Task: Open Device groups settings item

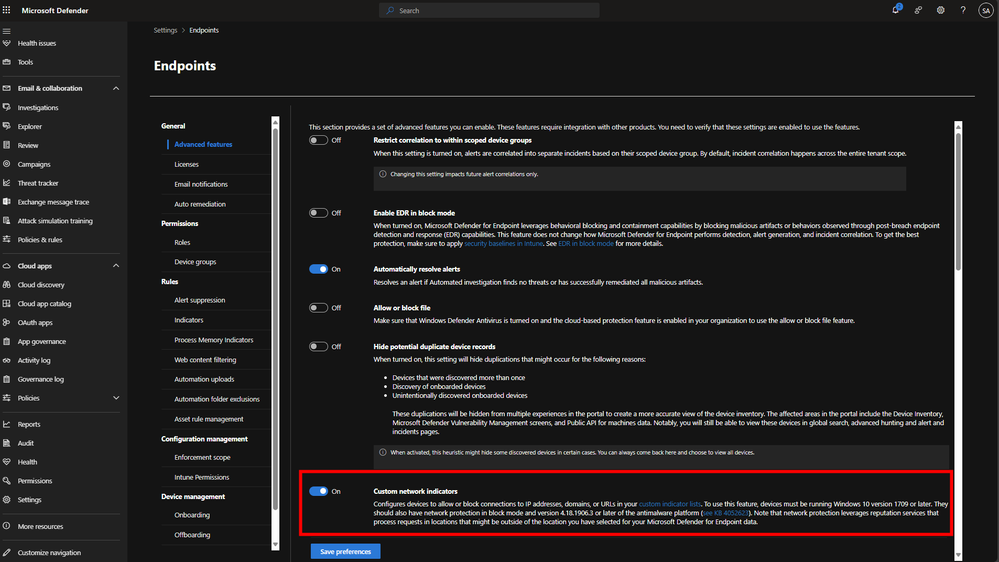Action: pos(195,262)
